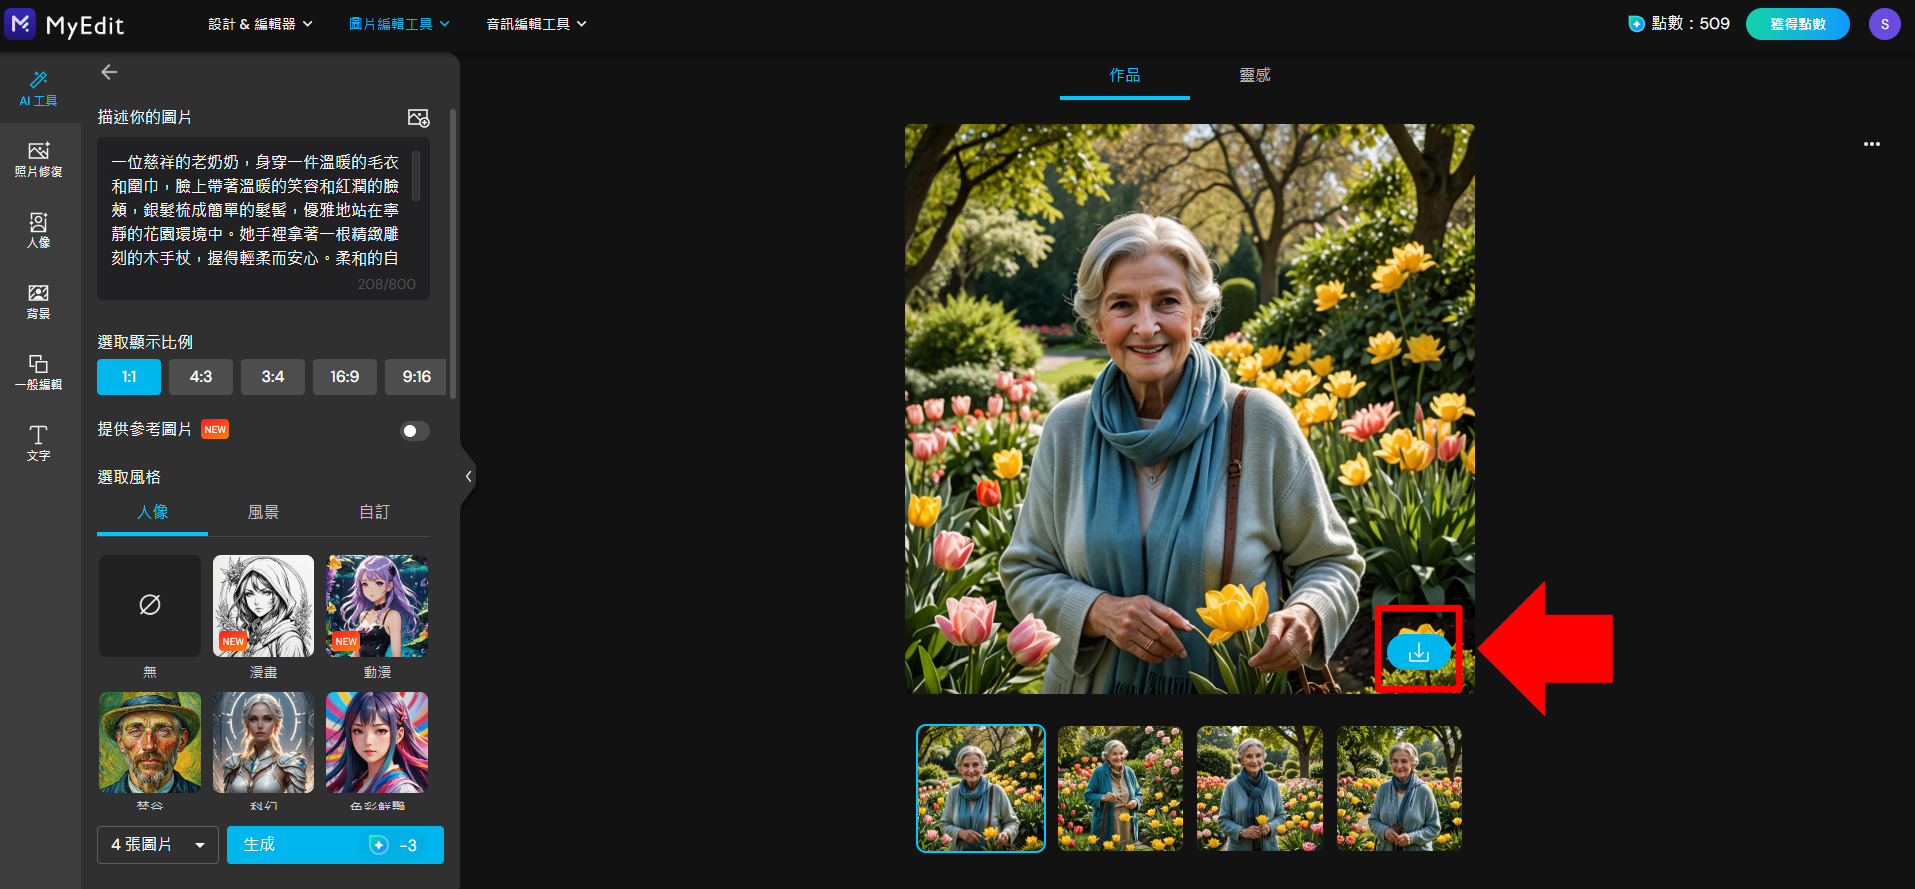1915x889 pixels.
Task: Expand the 圖片編輯工具 menu
Action: pyautogui.click(x=399, y=24)
